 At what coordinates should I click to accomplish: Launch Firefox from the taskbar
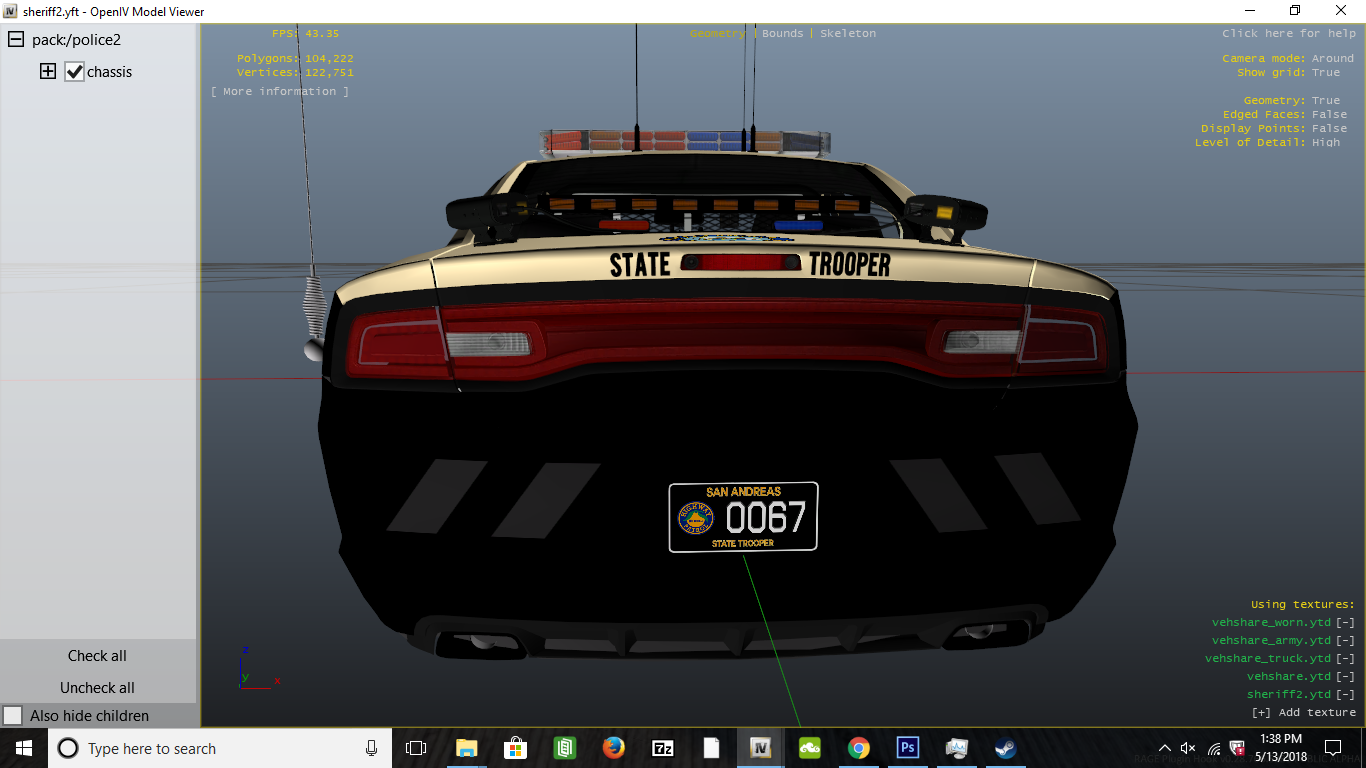point(613,748)
